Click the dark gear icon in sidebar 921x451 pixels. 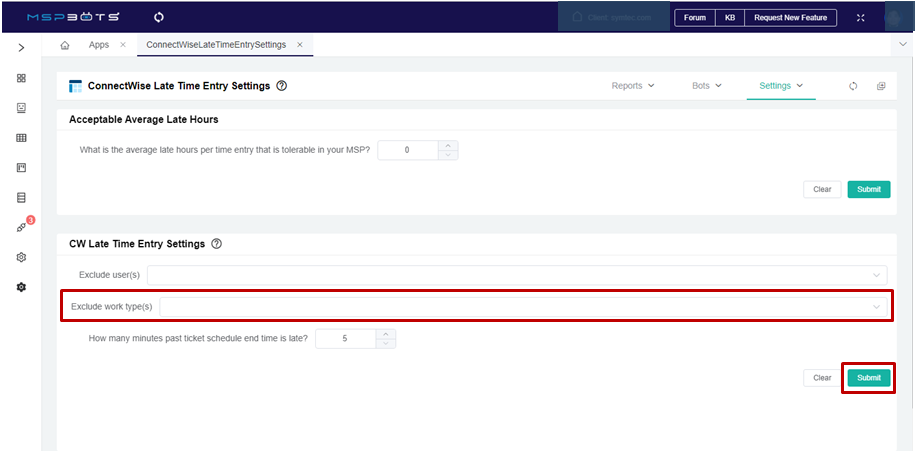[21, 287]
